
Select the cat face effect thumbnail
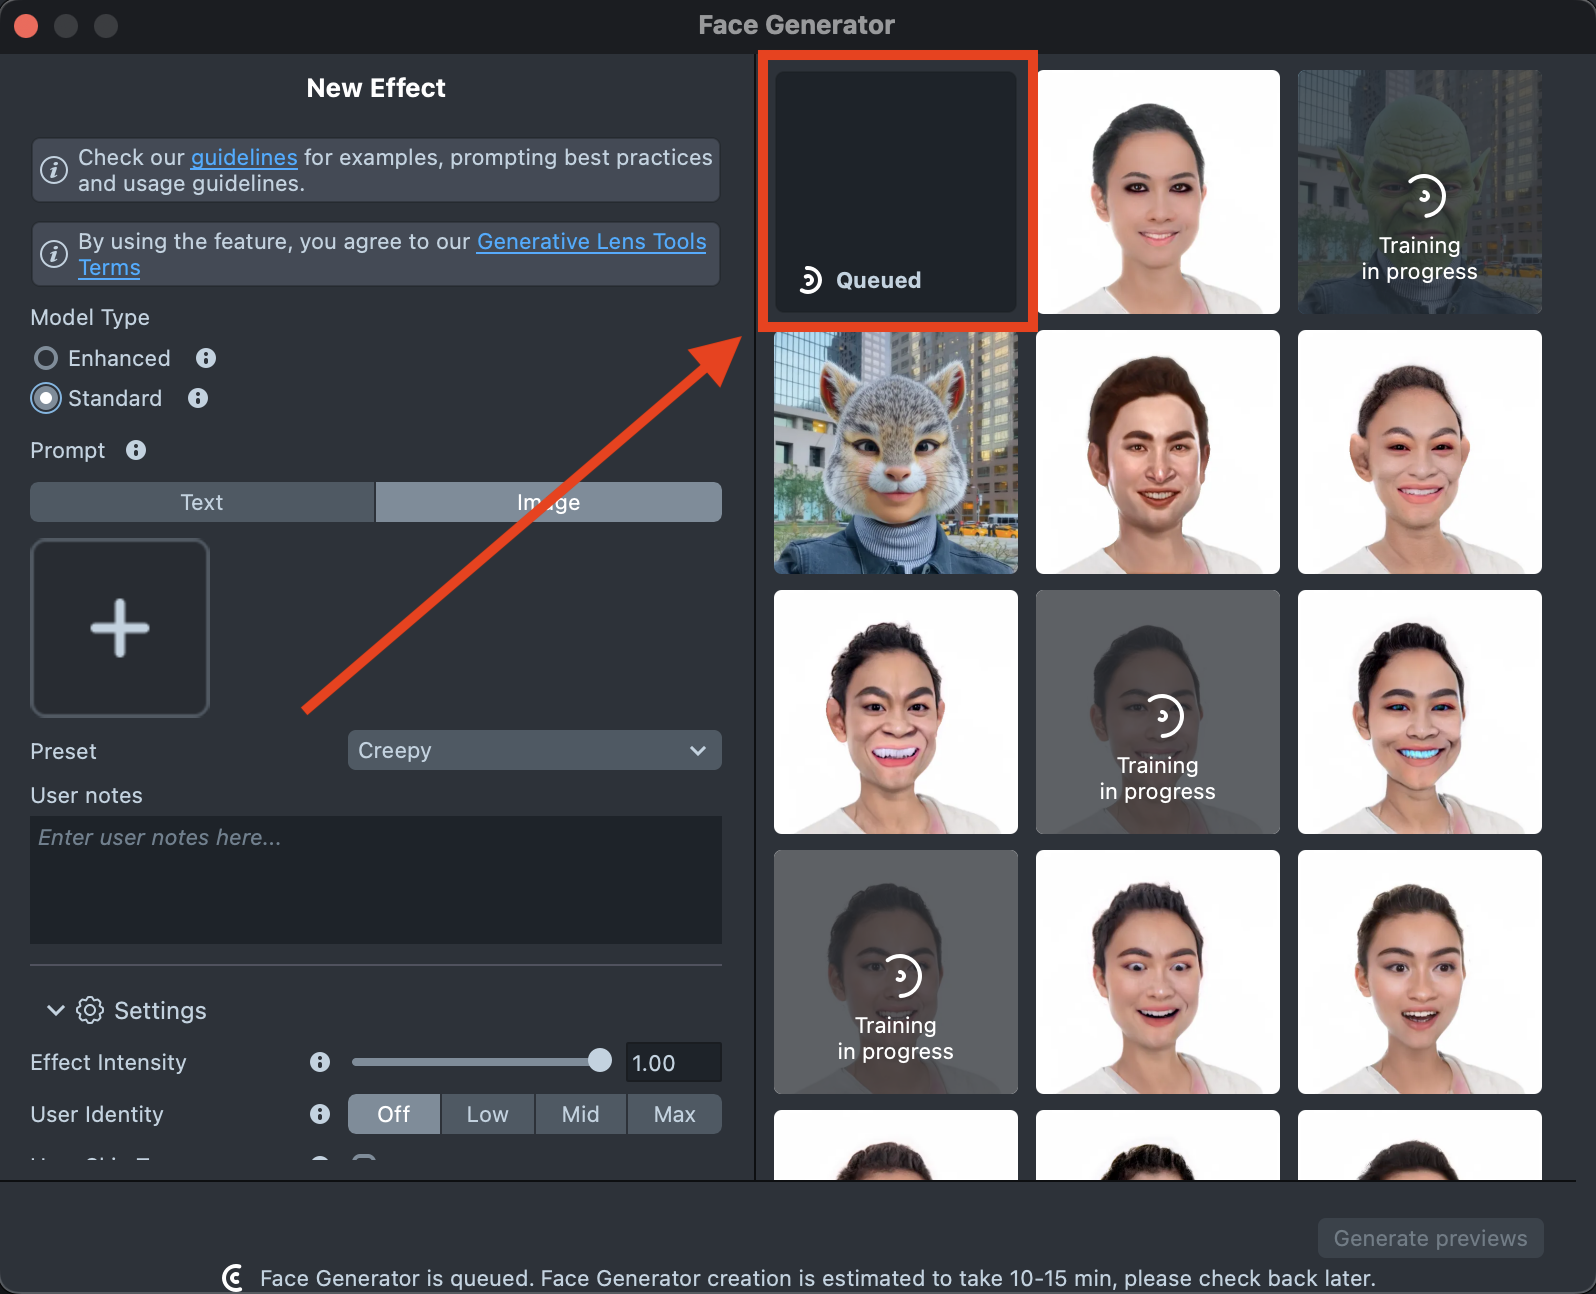(x=896, y=453)
